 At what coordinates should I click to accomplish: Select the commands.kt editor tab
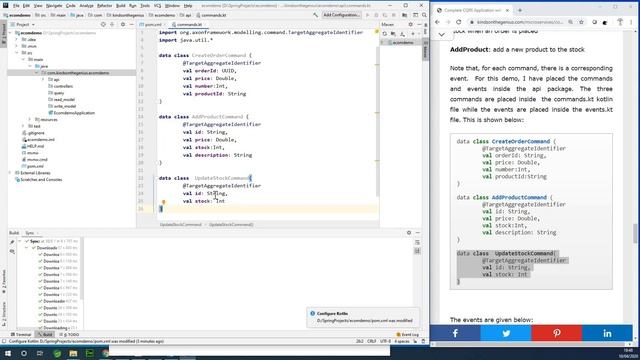coord(189,24)
